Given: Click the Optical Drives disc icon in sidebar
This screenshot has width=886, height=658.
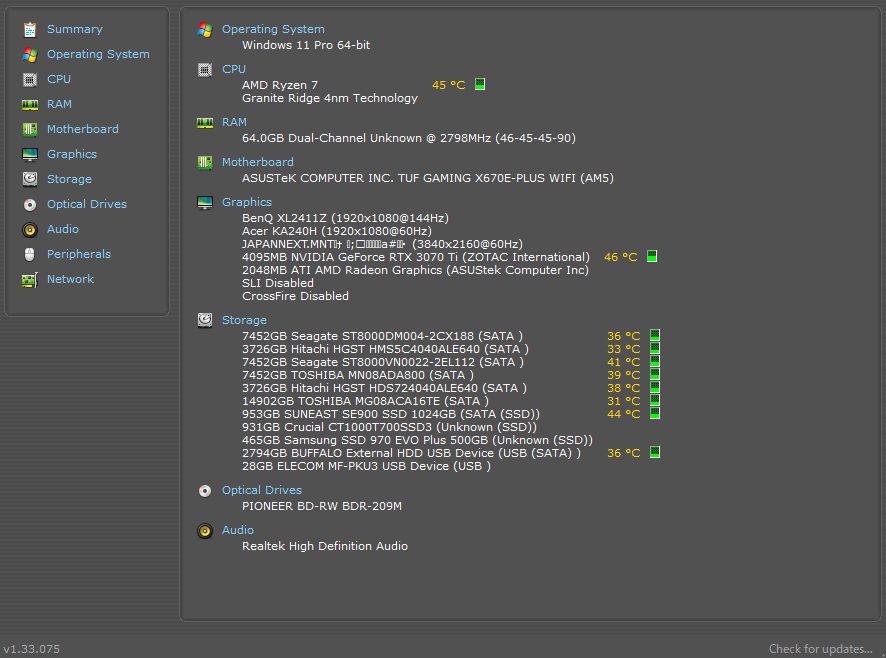Looking at the screenshot, I should click(30, 204).
